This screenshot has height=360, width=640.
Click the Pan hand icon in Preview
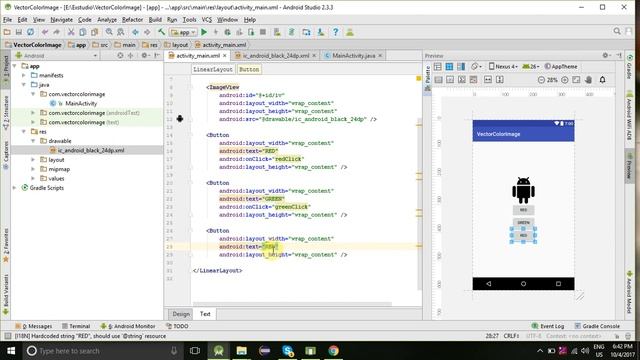pos(588,80)
